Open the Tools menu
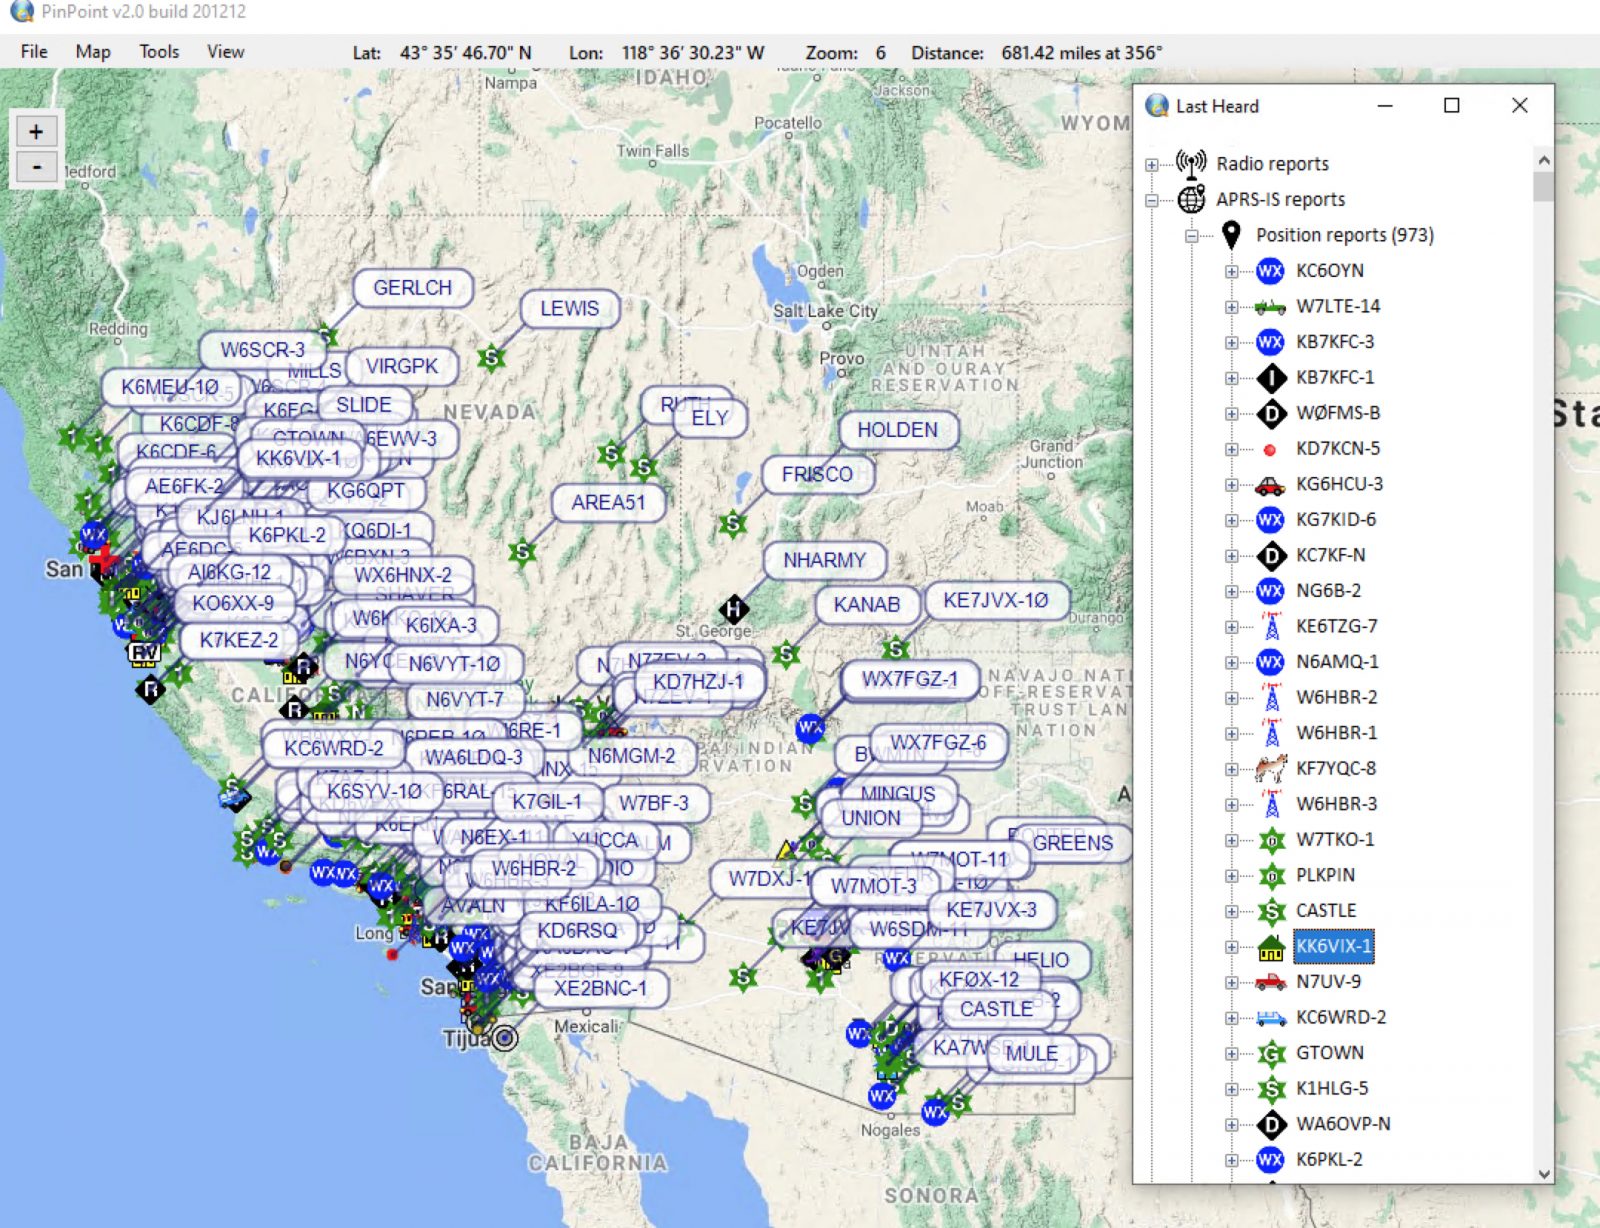Viewport: 1600px width, 1228px height. click(x=159, y=51)
